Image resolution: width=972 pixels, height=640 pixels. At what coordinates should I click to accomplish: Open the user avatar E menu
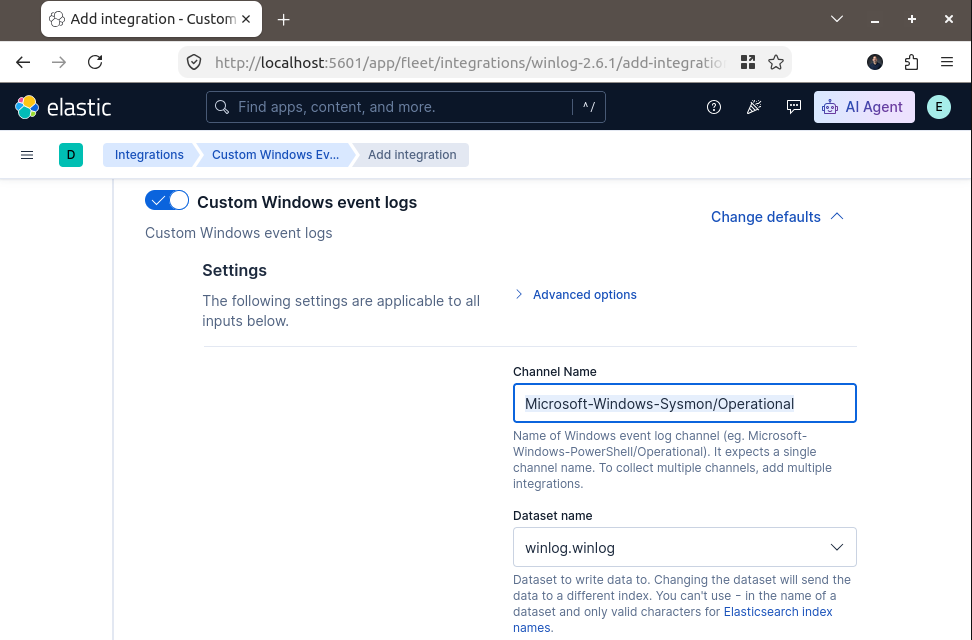coord(939,107)
